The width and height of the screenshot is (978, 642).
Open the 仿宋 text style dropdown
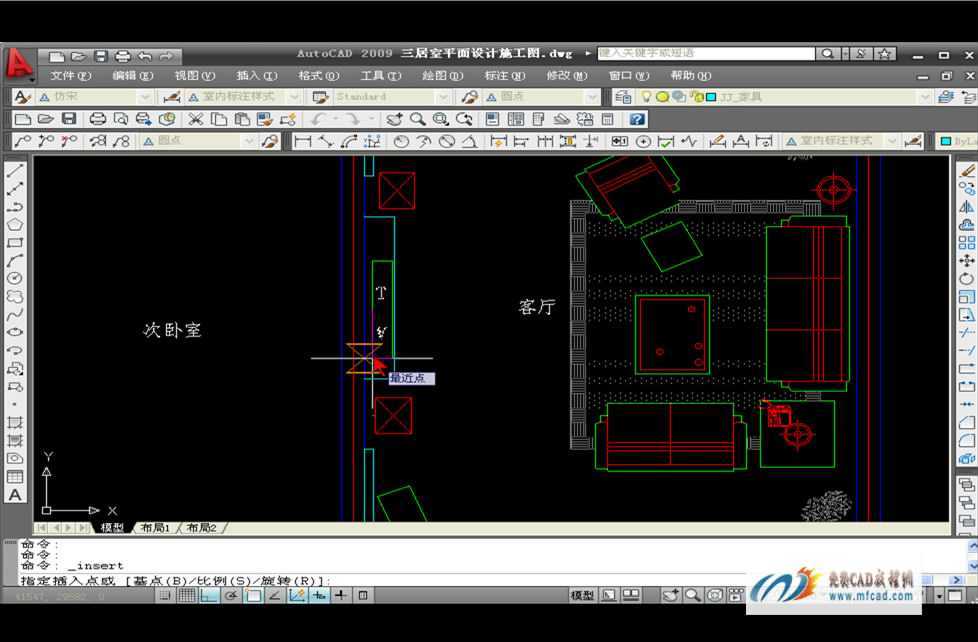tap(145, 97)
